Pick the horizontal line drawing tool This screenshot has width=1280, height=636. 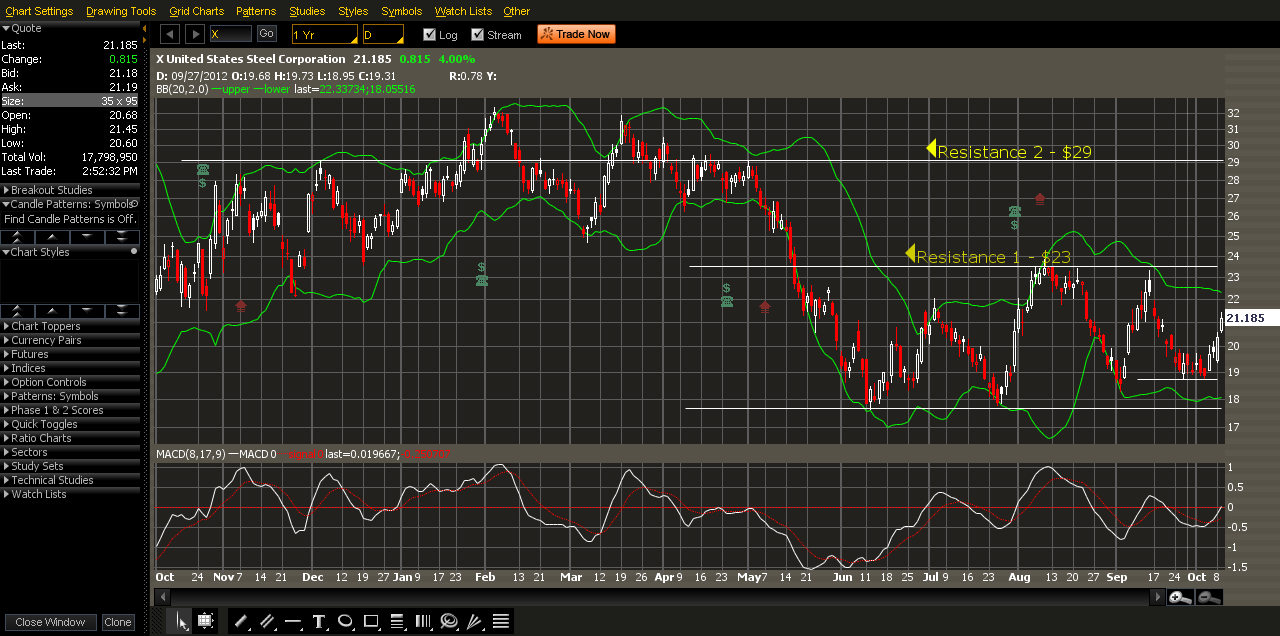[x=293, y=621]
